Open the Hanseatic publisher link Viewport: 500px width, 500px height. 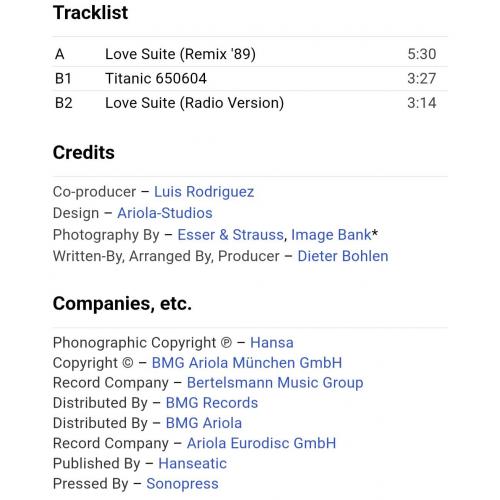point(192,464)
